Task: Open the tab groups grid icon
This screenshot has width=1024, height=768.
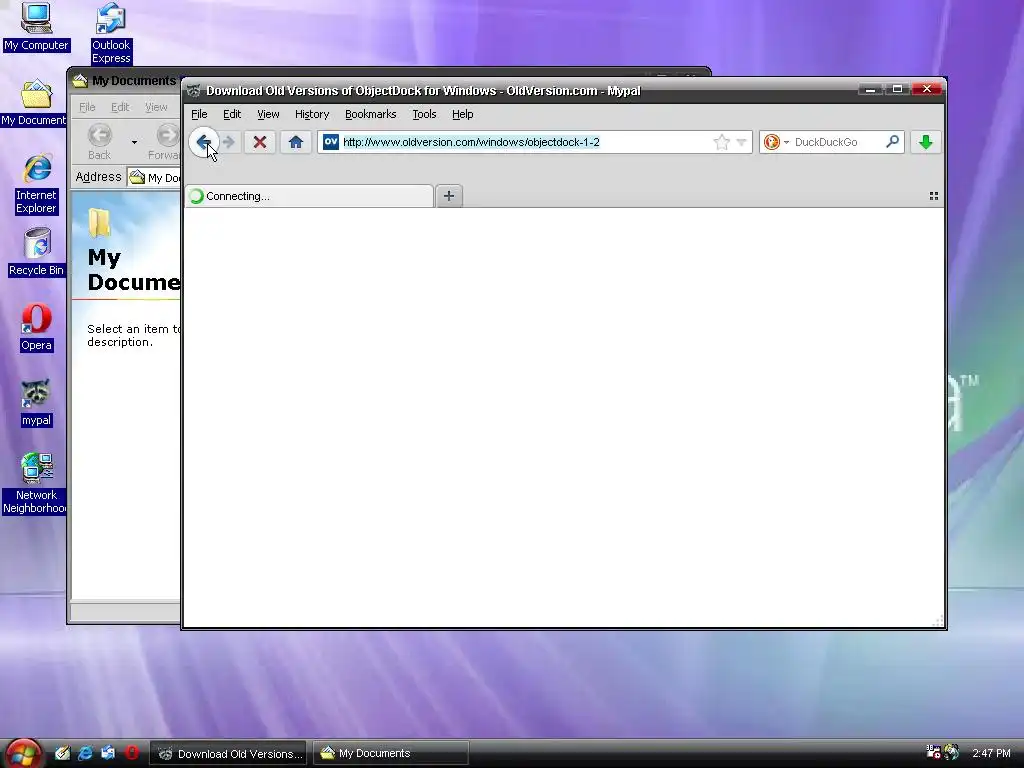Action: (934, 196)
